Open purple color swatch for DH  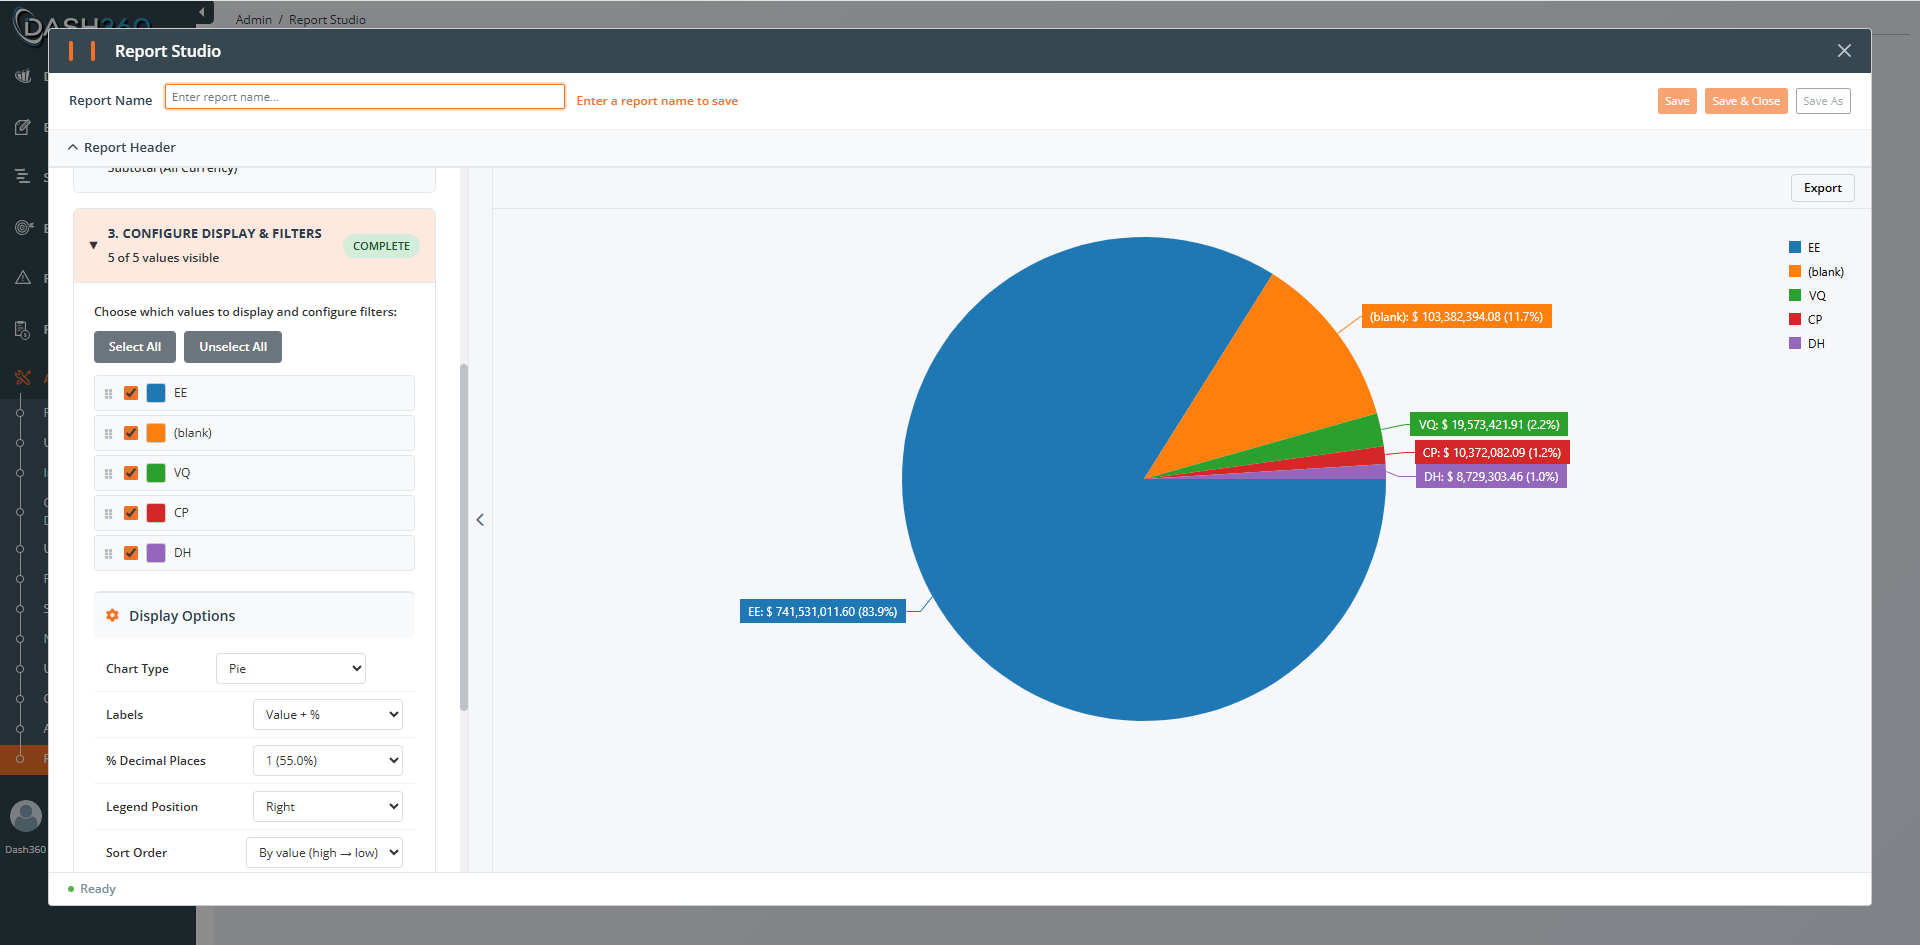pos(156,553)
